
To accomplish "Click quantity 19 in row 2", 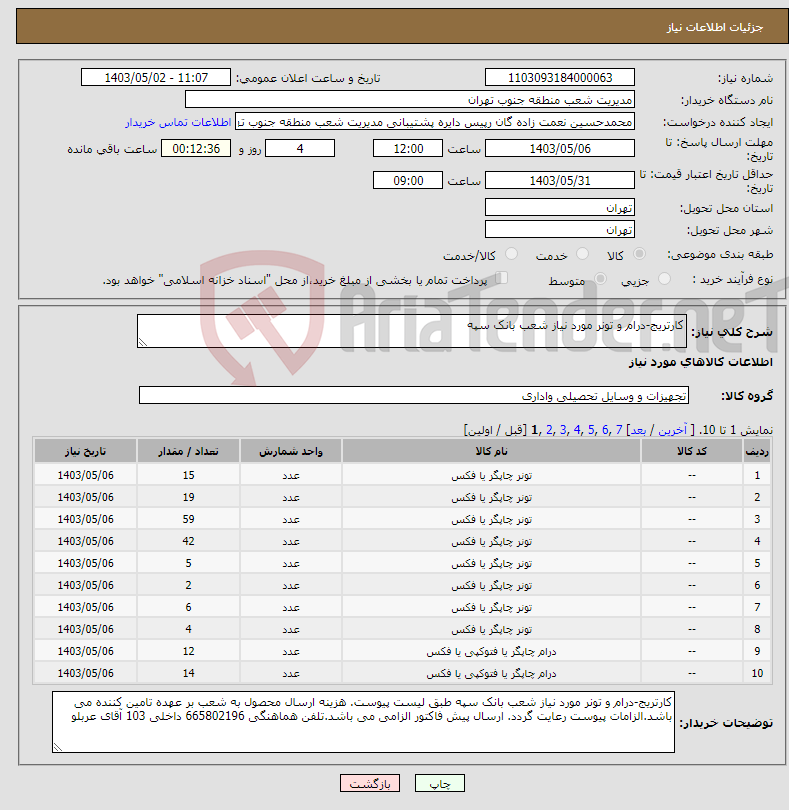I will pos(188,497).
